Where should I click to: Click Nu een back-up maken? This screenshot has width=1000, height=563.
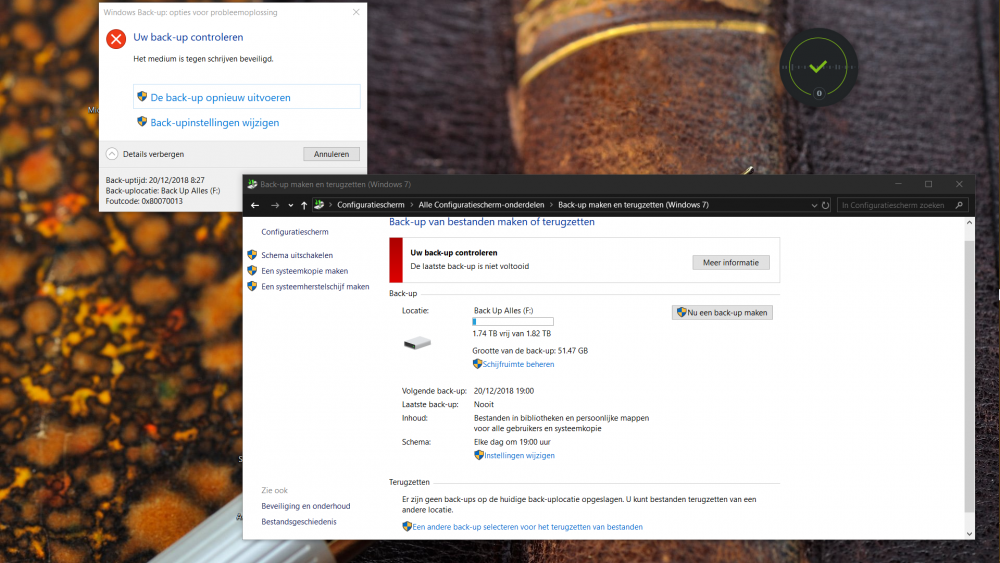tap(722, 312)
